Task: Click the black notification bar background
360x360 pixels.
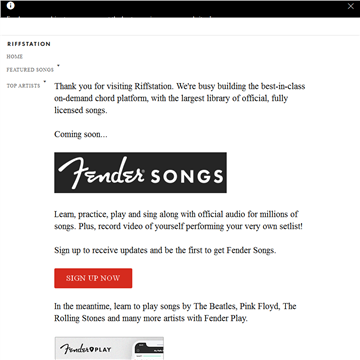Action: pos(180,9)
